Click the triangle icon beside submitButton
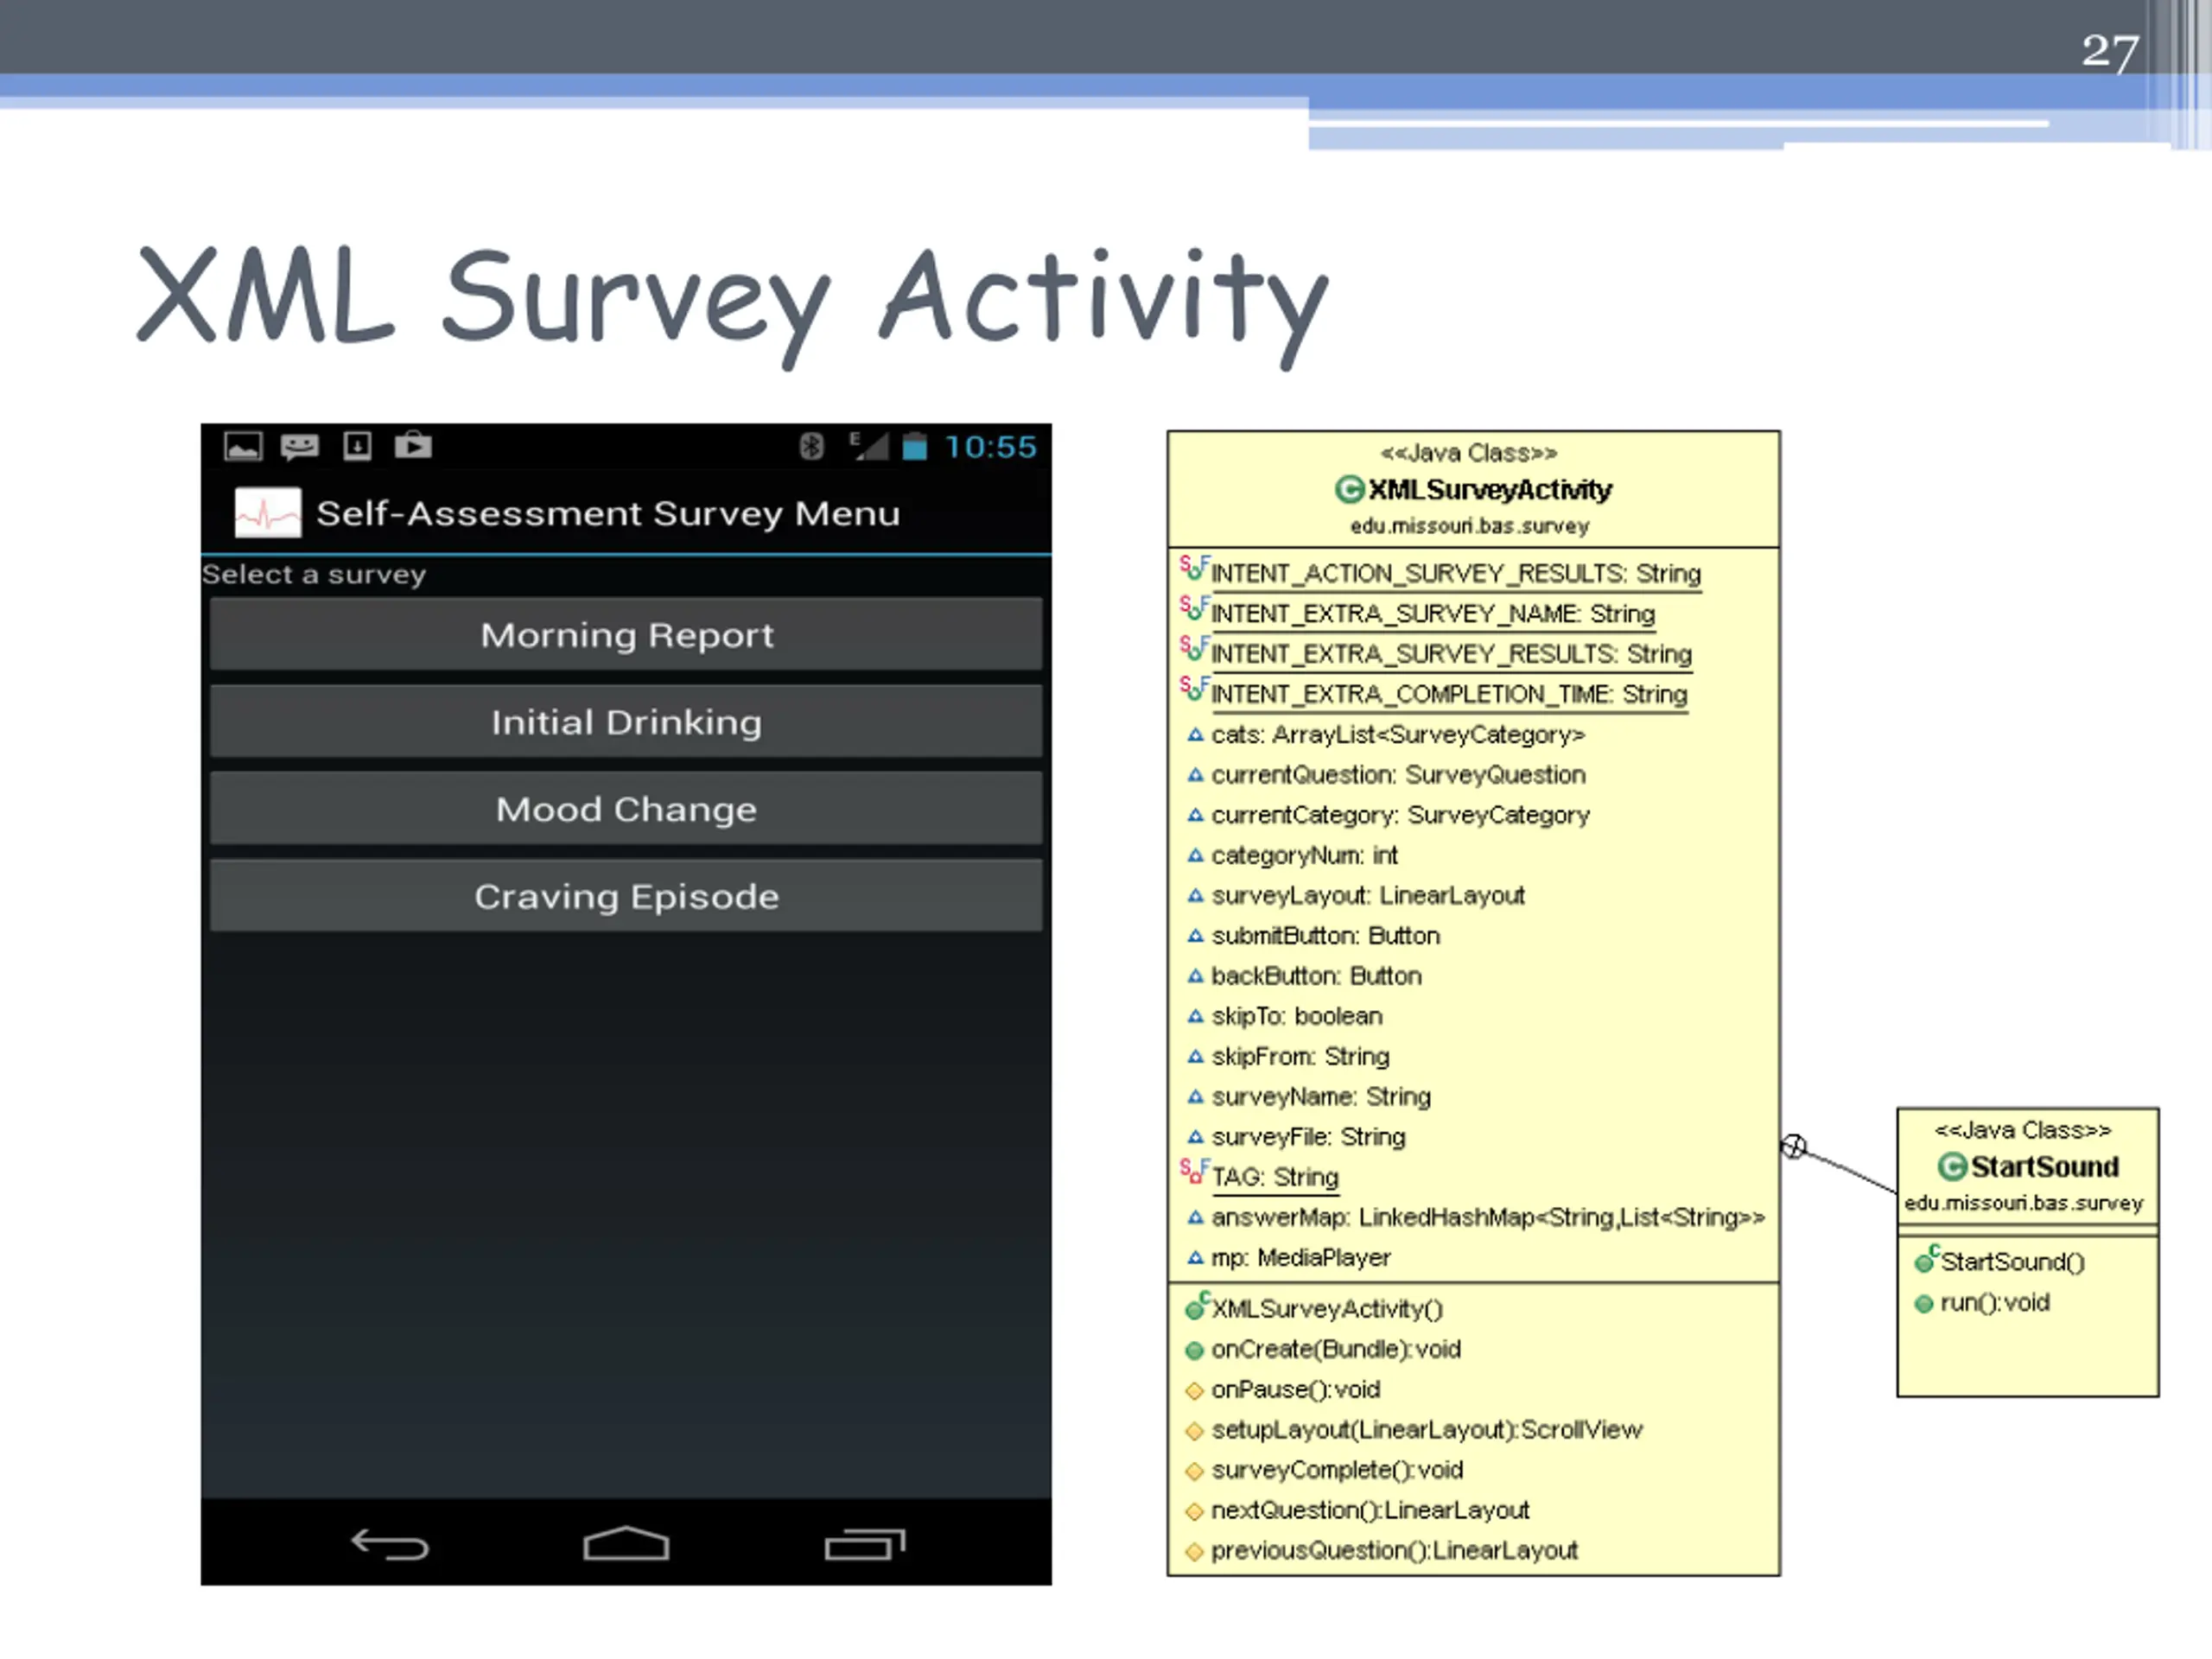 (x=1195, y=936)
